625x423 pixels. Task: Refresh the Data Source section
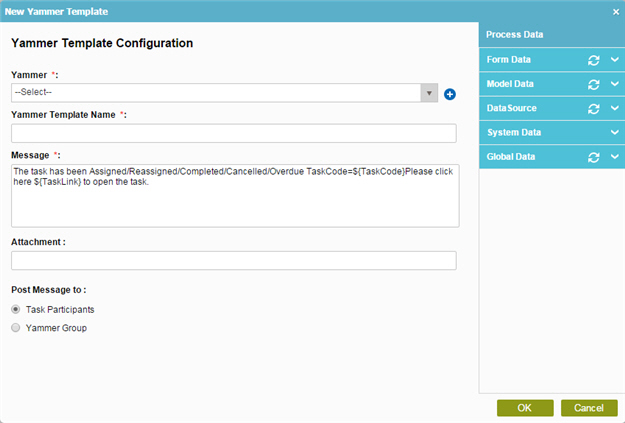(594, 109)
